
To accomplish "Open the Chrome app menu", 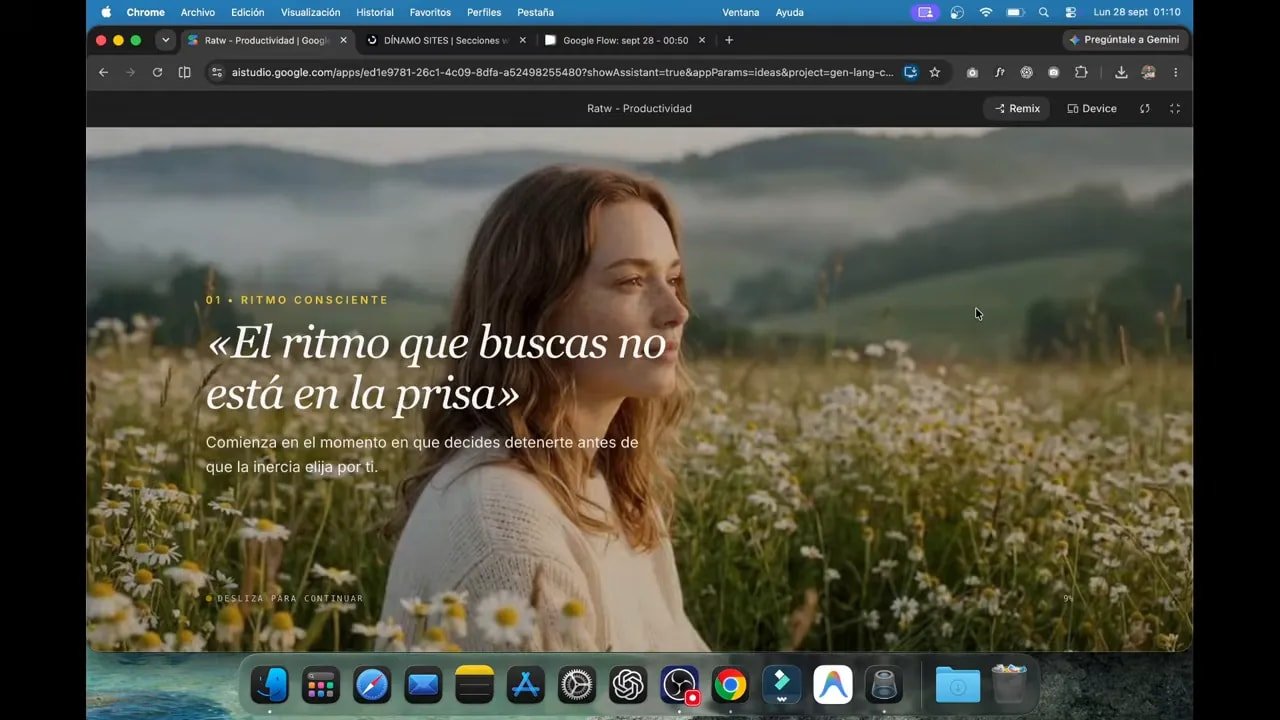I will (145, 12).
